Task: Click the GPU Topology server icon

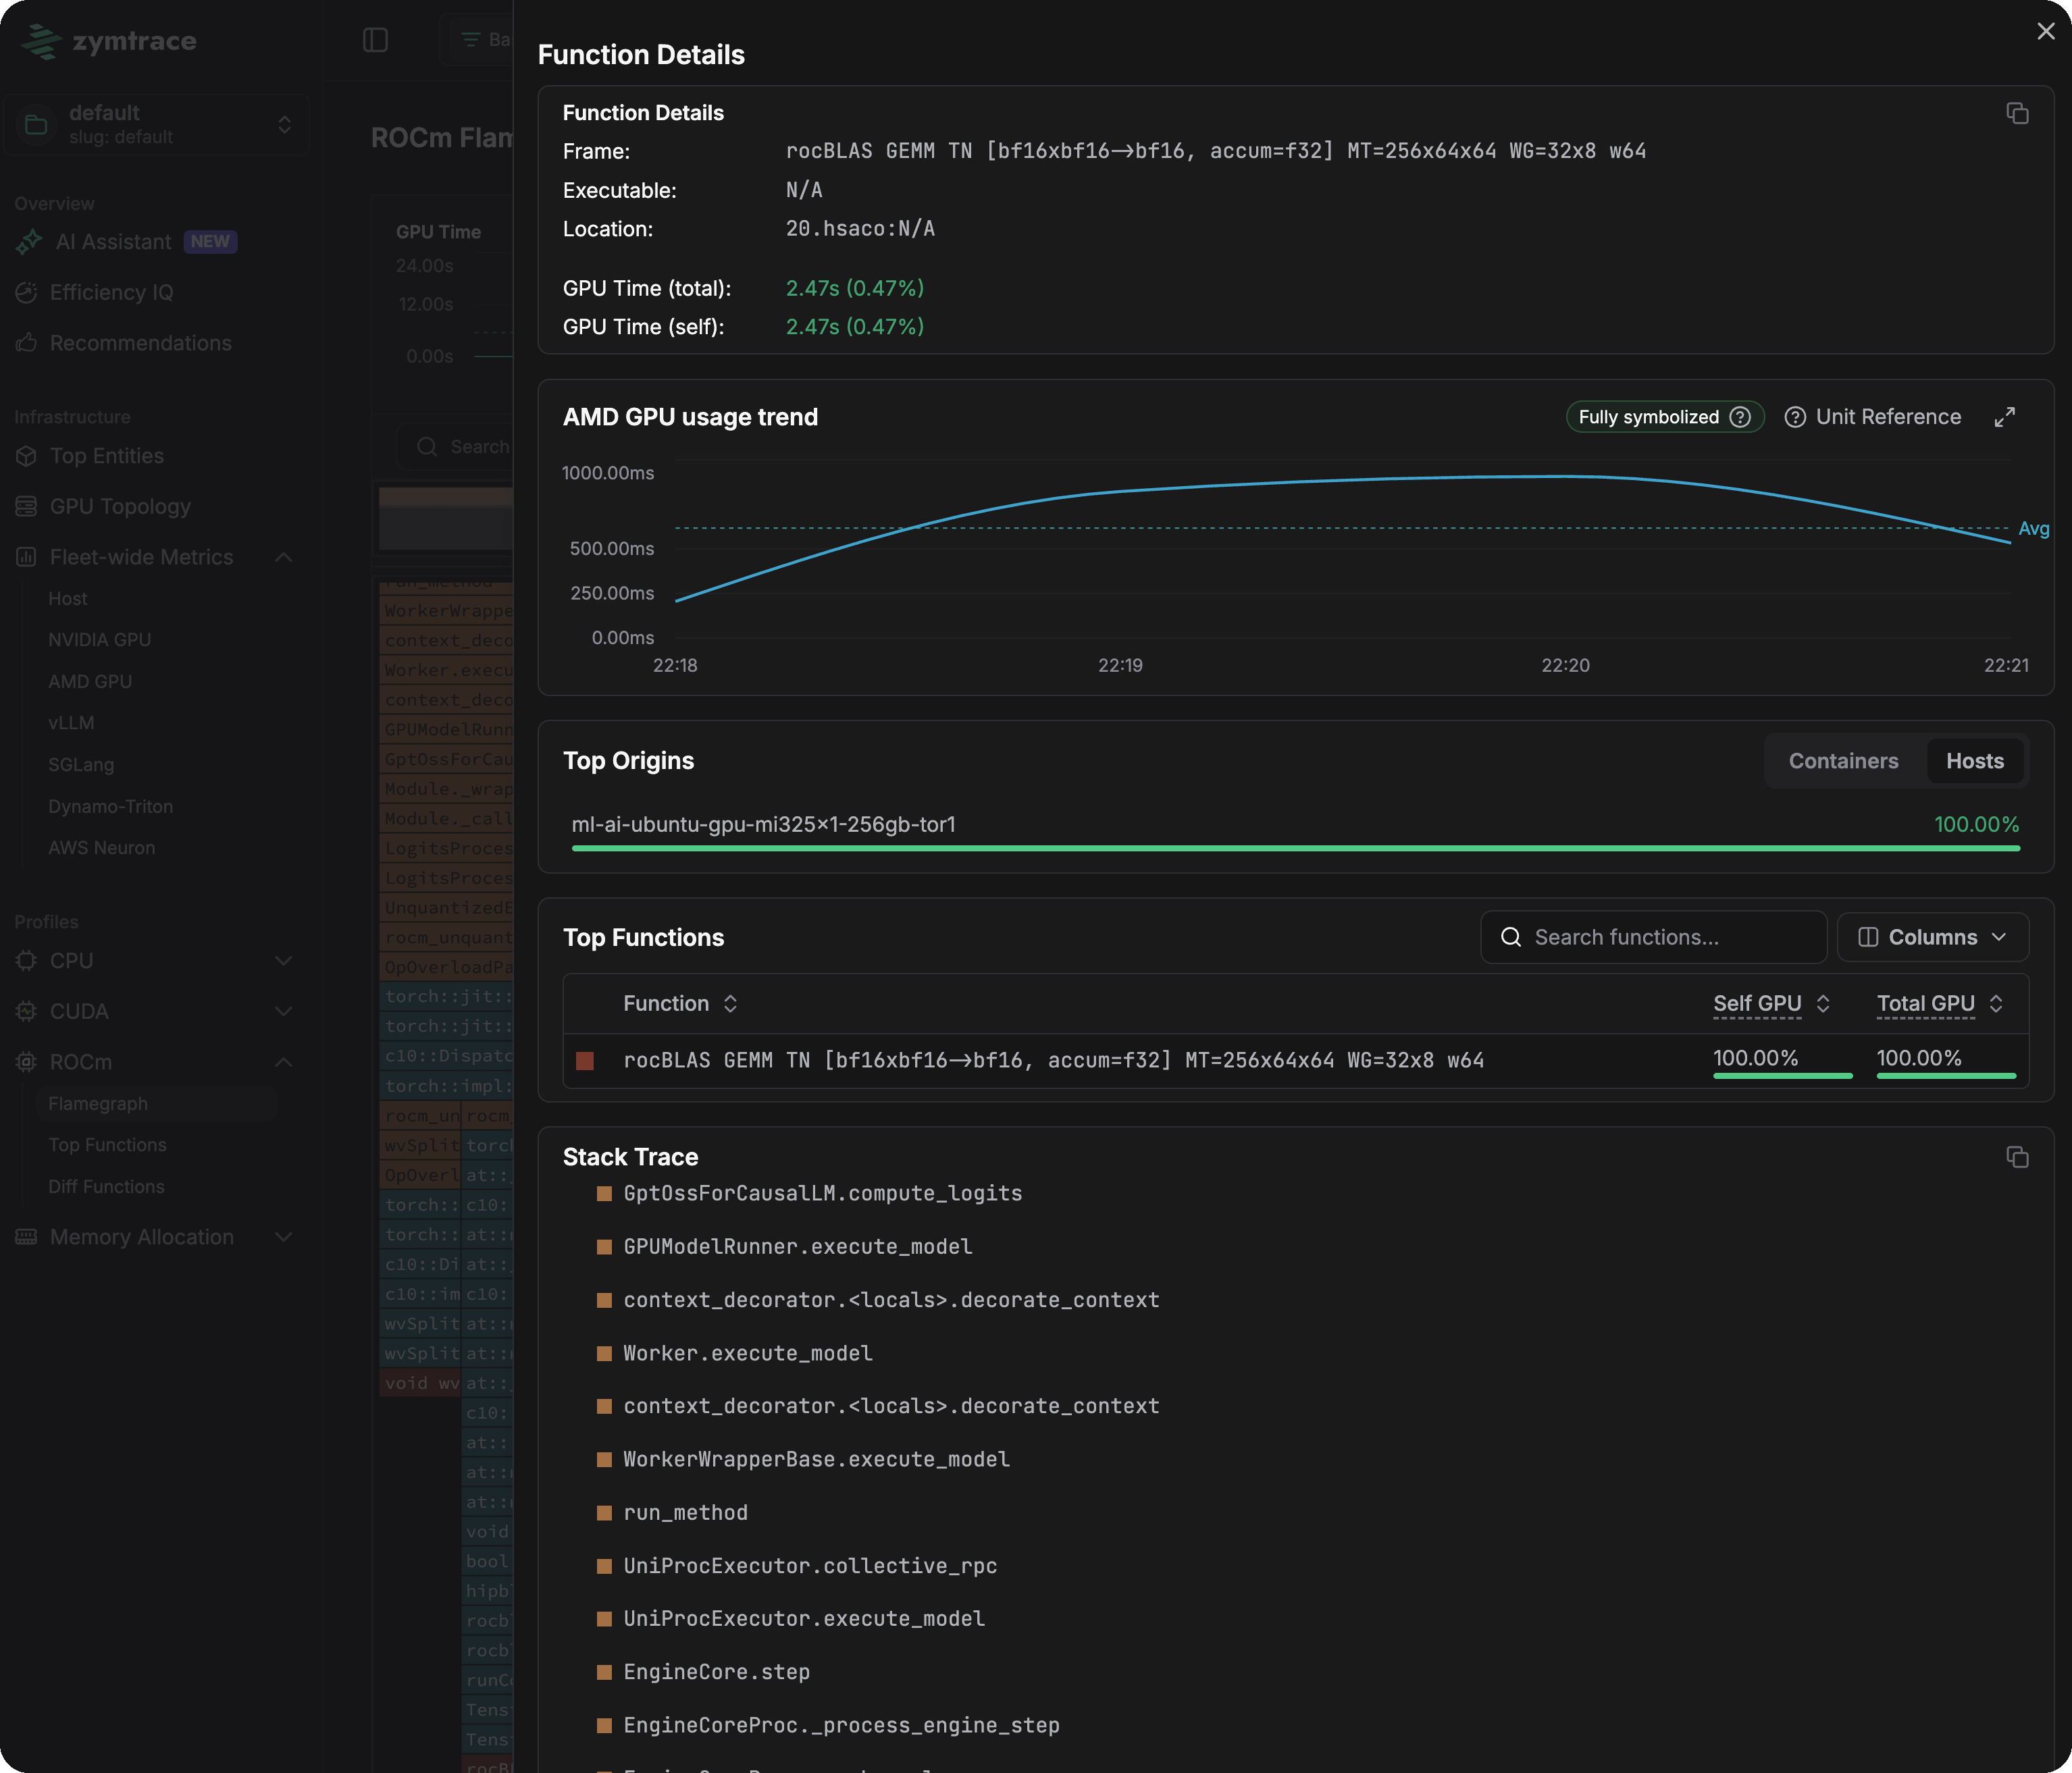Action: 26,507
